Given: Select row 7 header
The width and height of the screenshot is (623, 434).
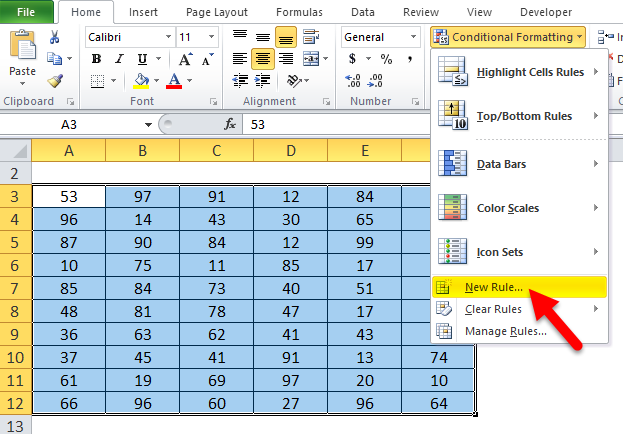Looking at the screenshot, I should 15,288.
